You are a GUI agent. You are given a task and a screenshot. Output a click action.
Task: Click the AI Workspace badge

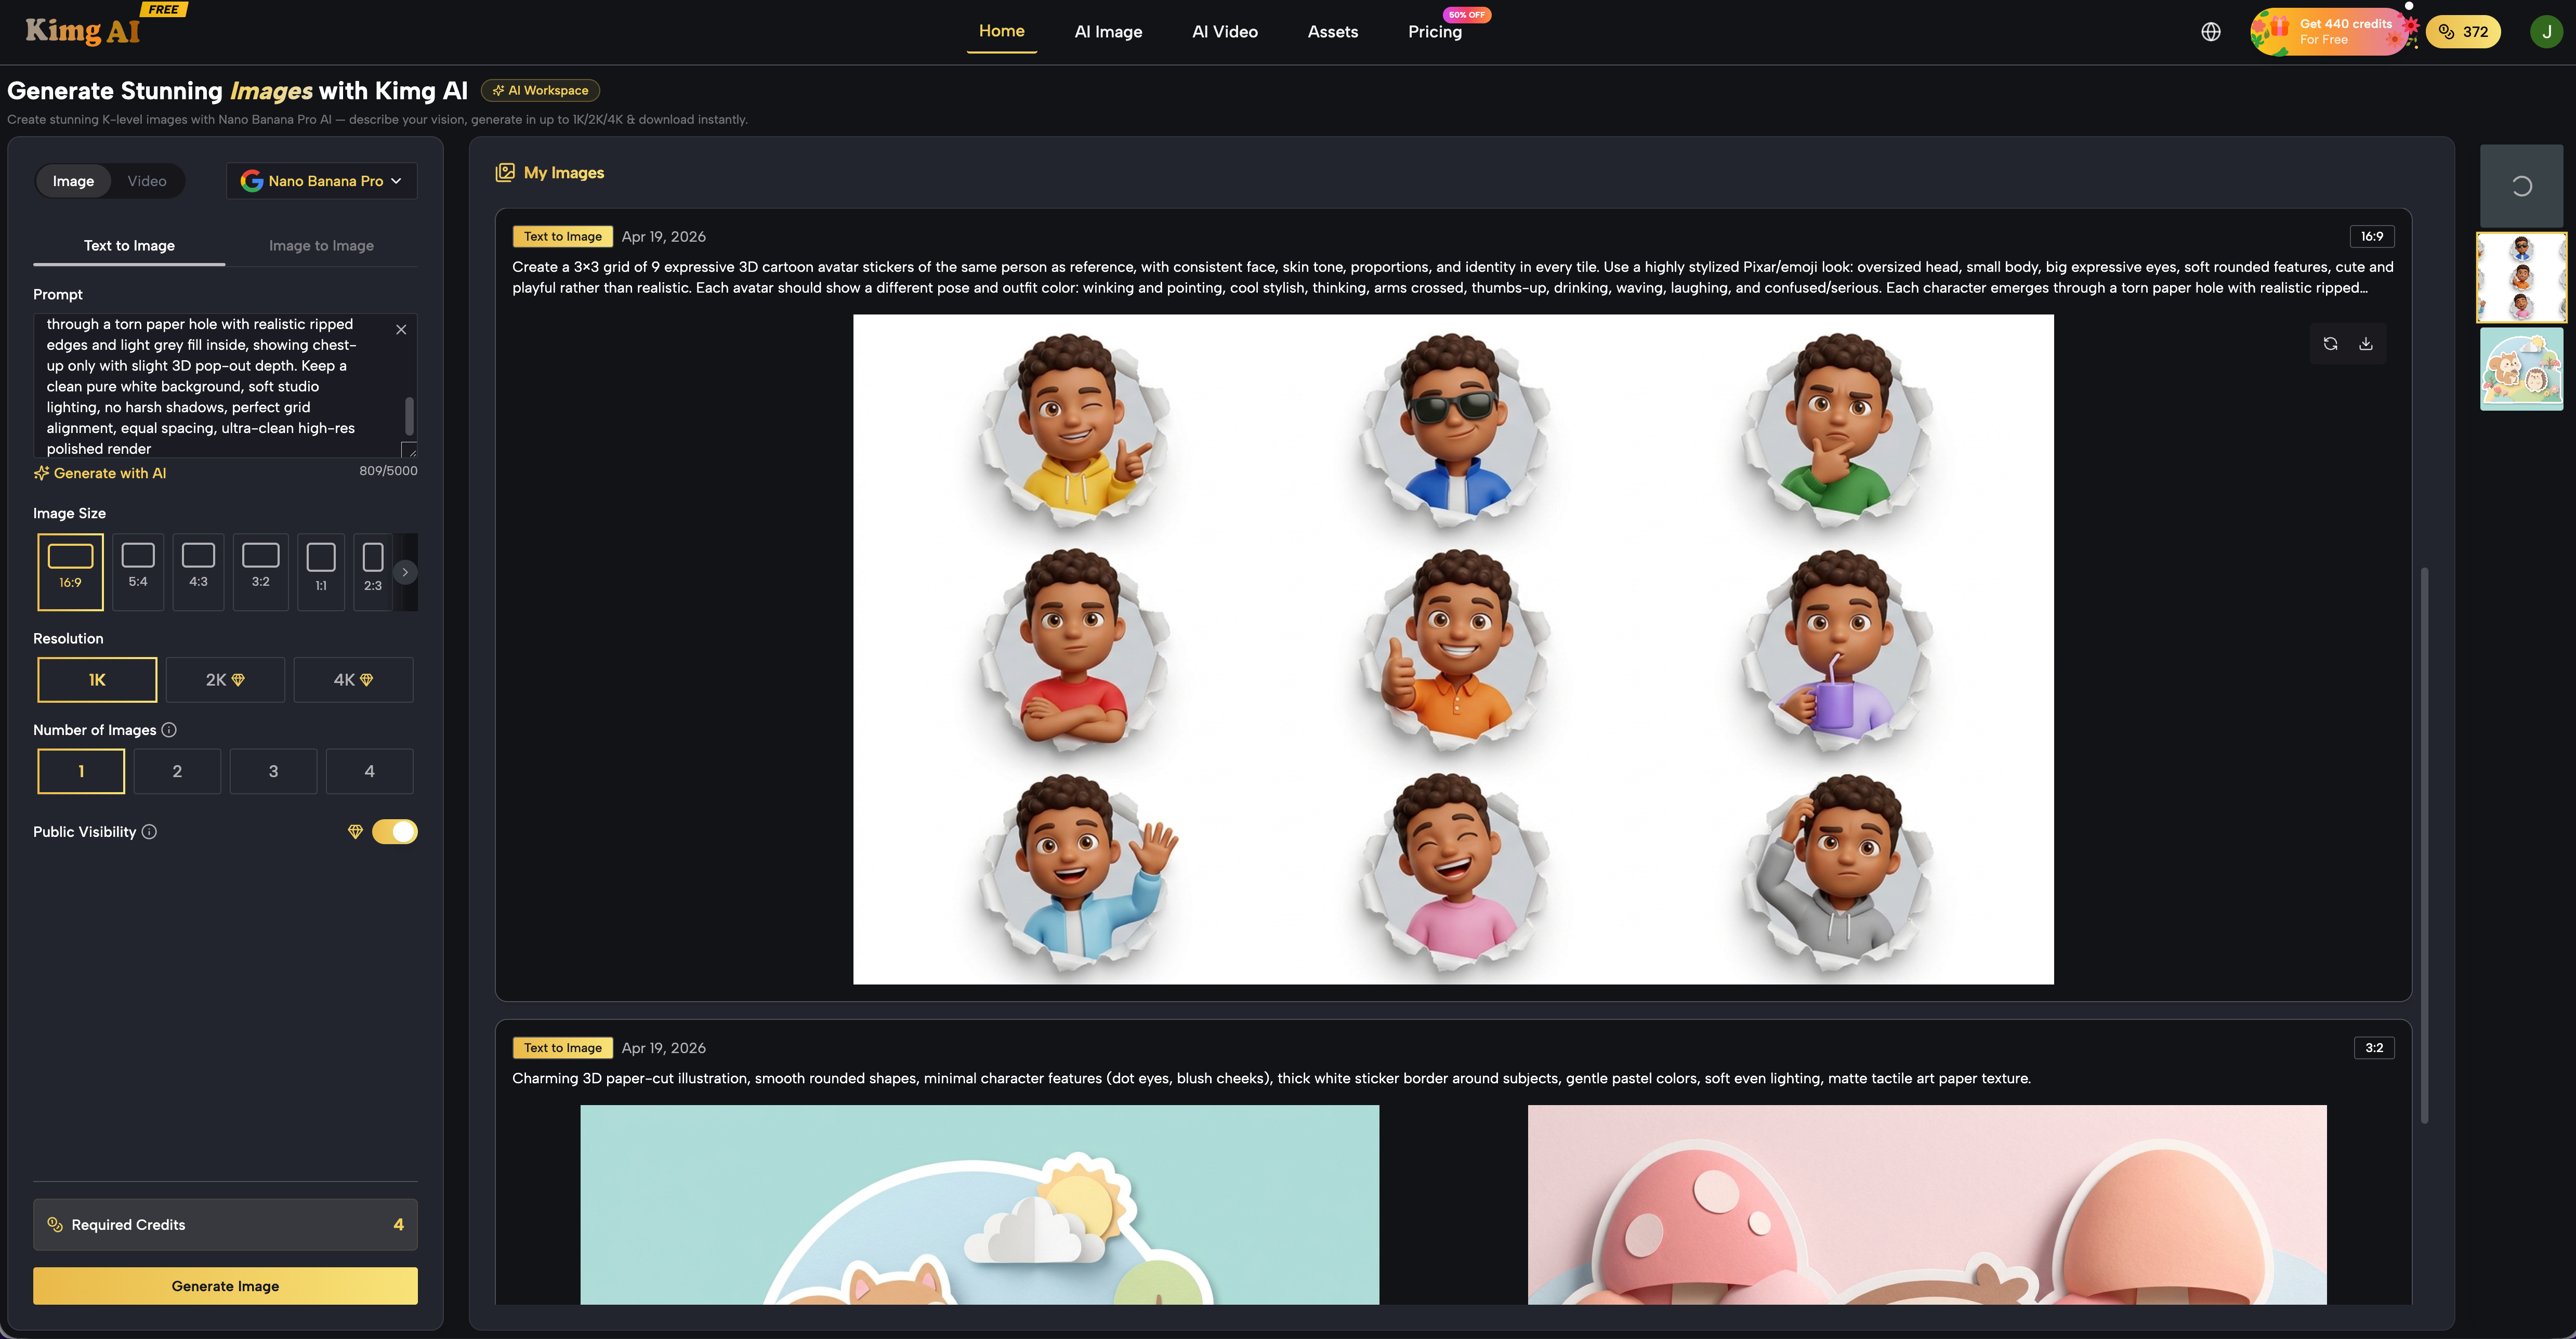(540, 89)
